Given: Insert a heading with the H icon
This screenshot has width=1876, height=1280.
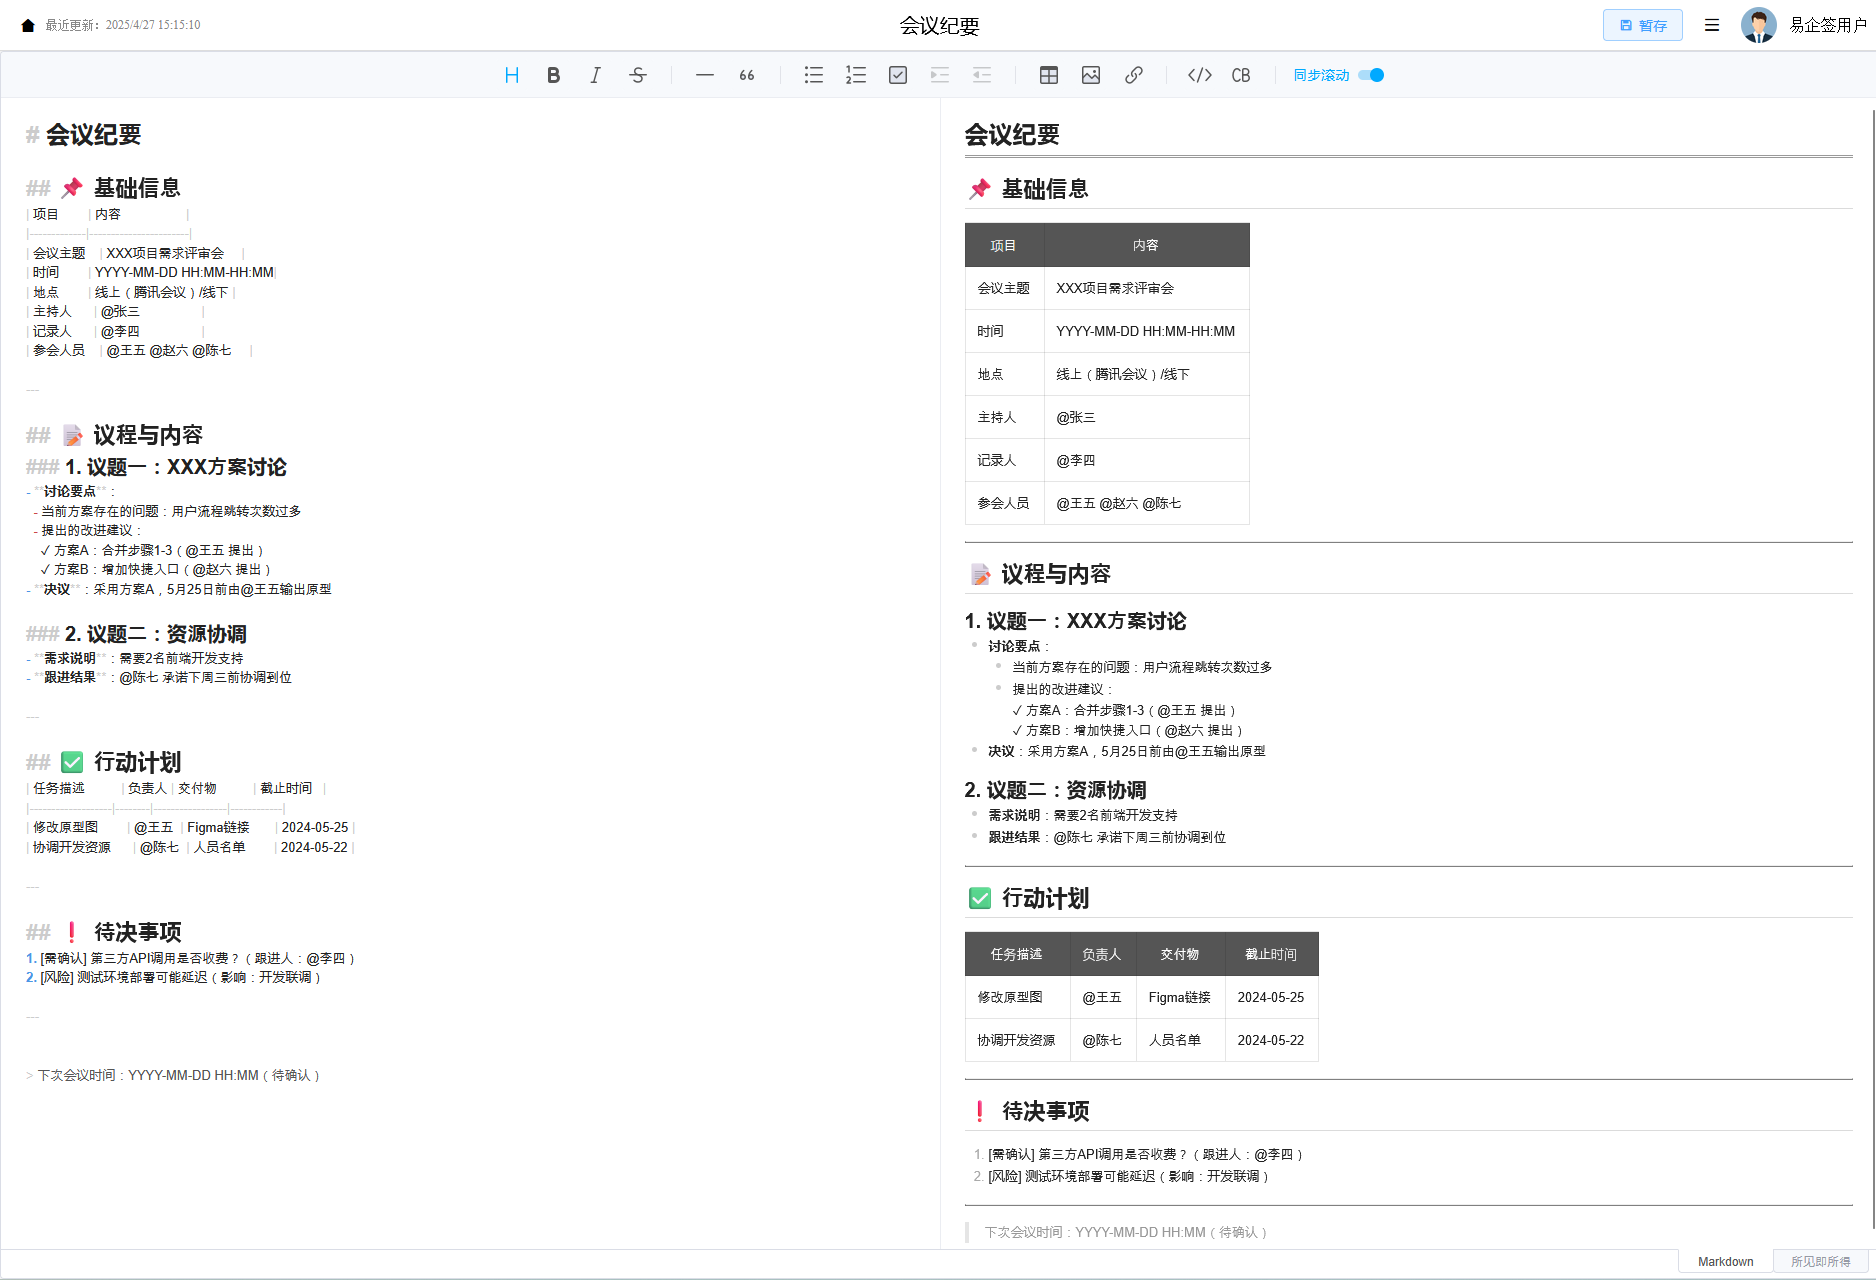Looking at the screenshot, I should (x=512, y=75).
